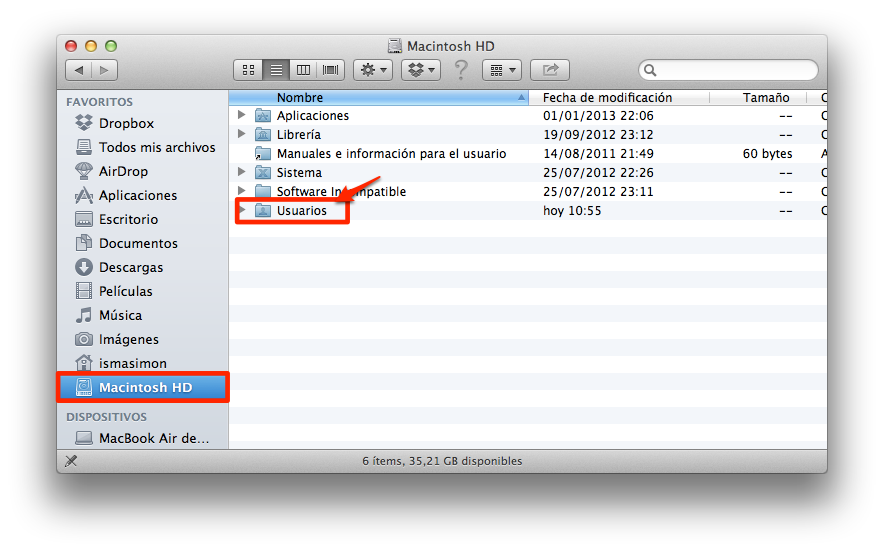
Task: Click the date 25/07/2012 22:26
Action: [598, 173]
